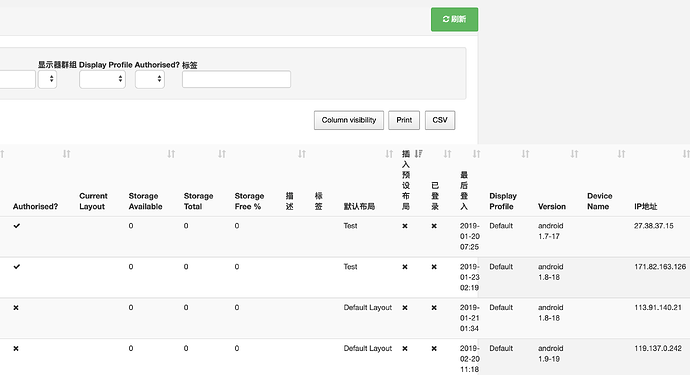Click the green 刷新 refresh button
This screenshot has width=690, height=375.
[454, 19]
